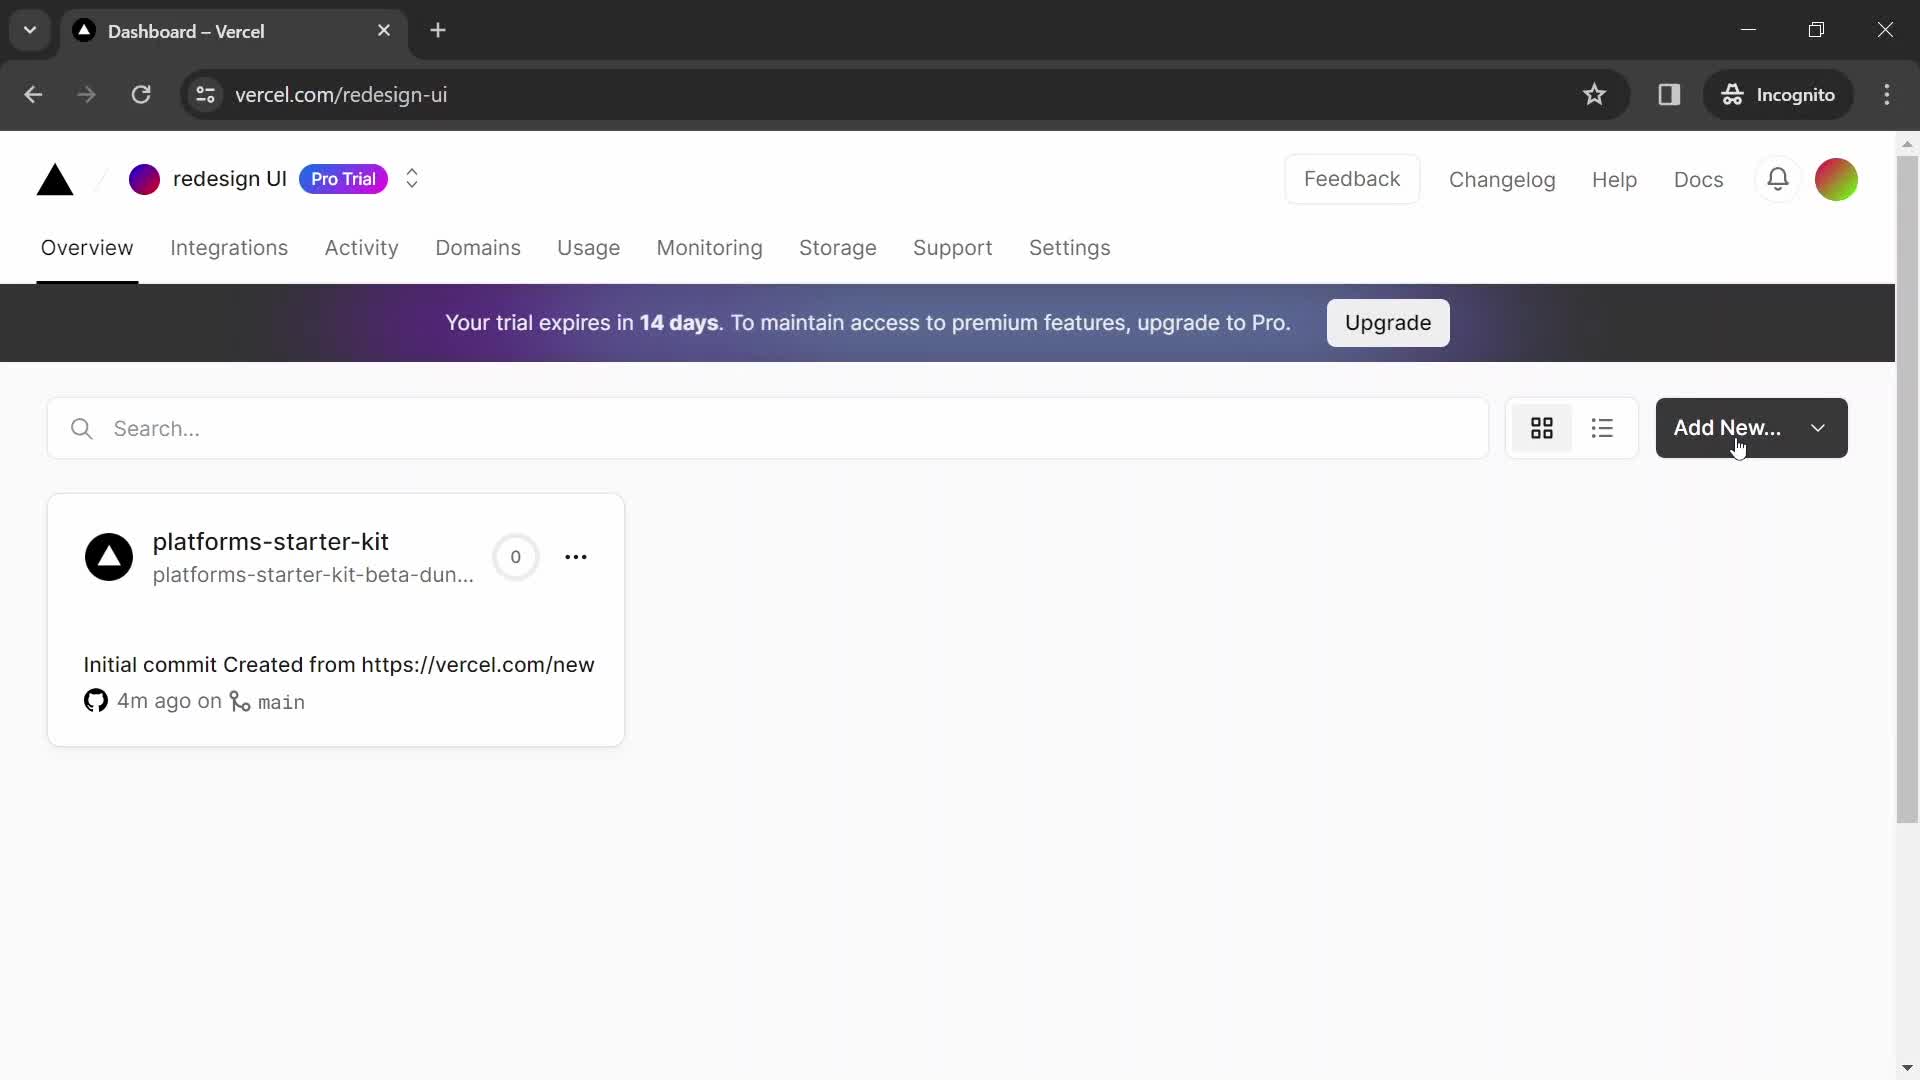
Task: Switch to list view layout
Action: pos(1602,428)
